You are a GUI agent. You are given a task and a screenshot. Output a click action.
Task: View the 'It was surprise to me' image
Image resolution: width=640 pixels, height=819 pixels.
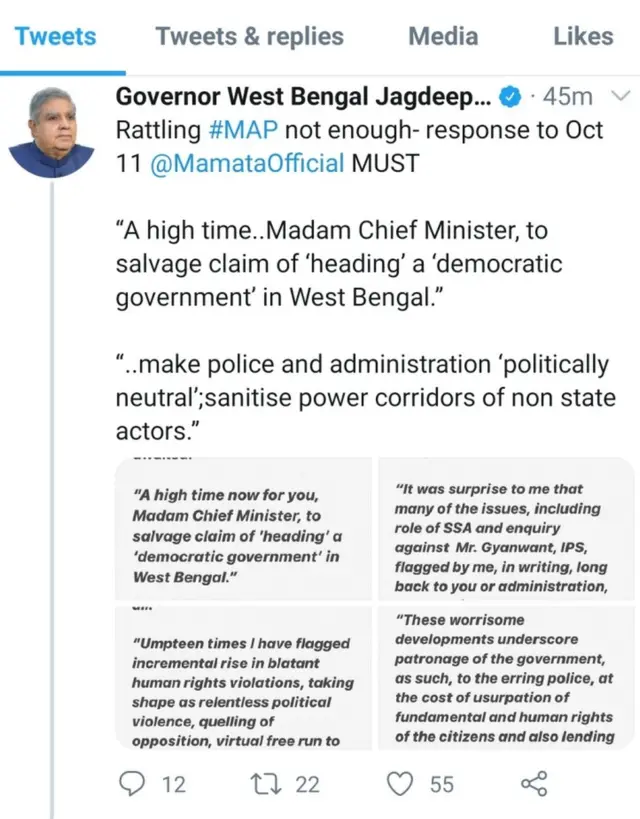pos(504,531)
